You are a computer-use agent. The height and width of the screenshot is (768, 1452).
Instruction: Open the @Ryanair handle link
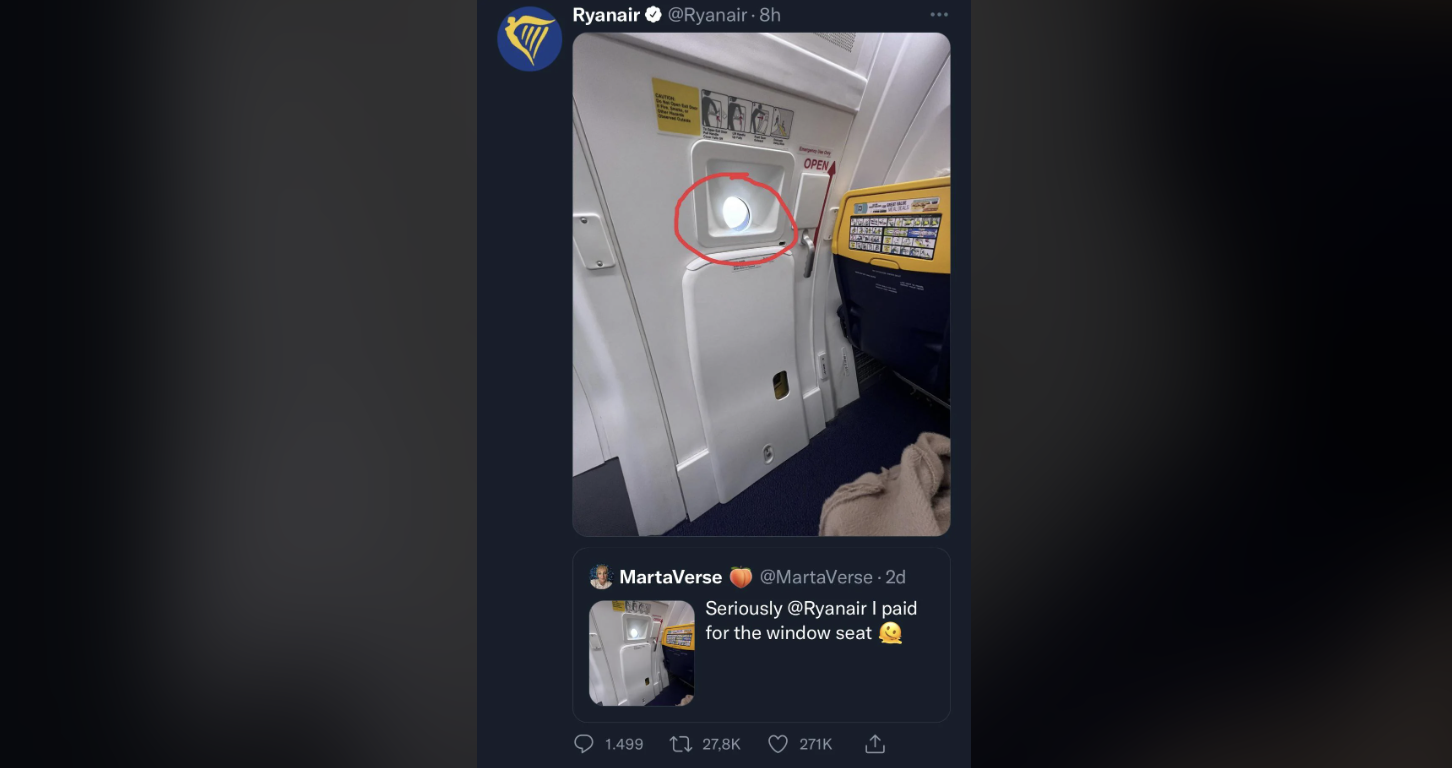708,15
